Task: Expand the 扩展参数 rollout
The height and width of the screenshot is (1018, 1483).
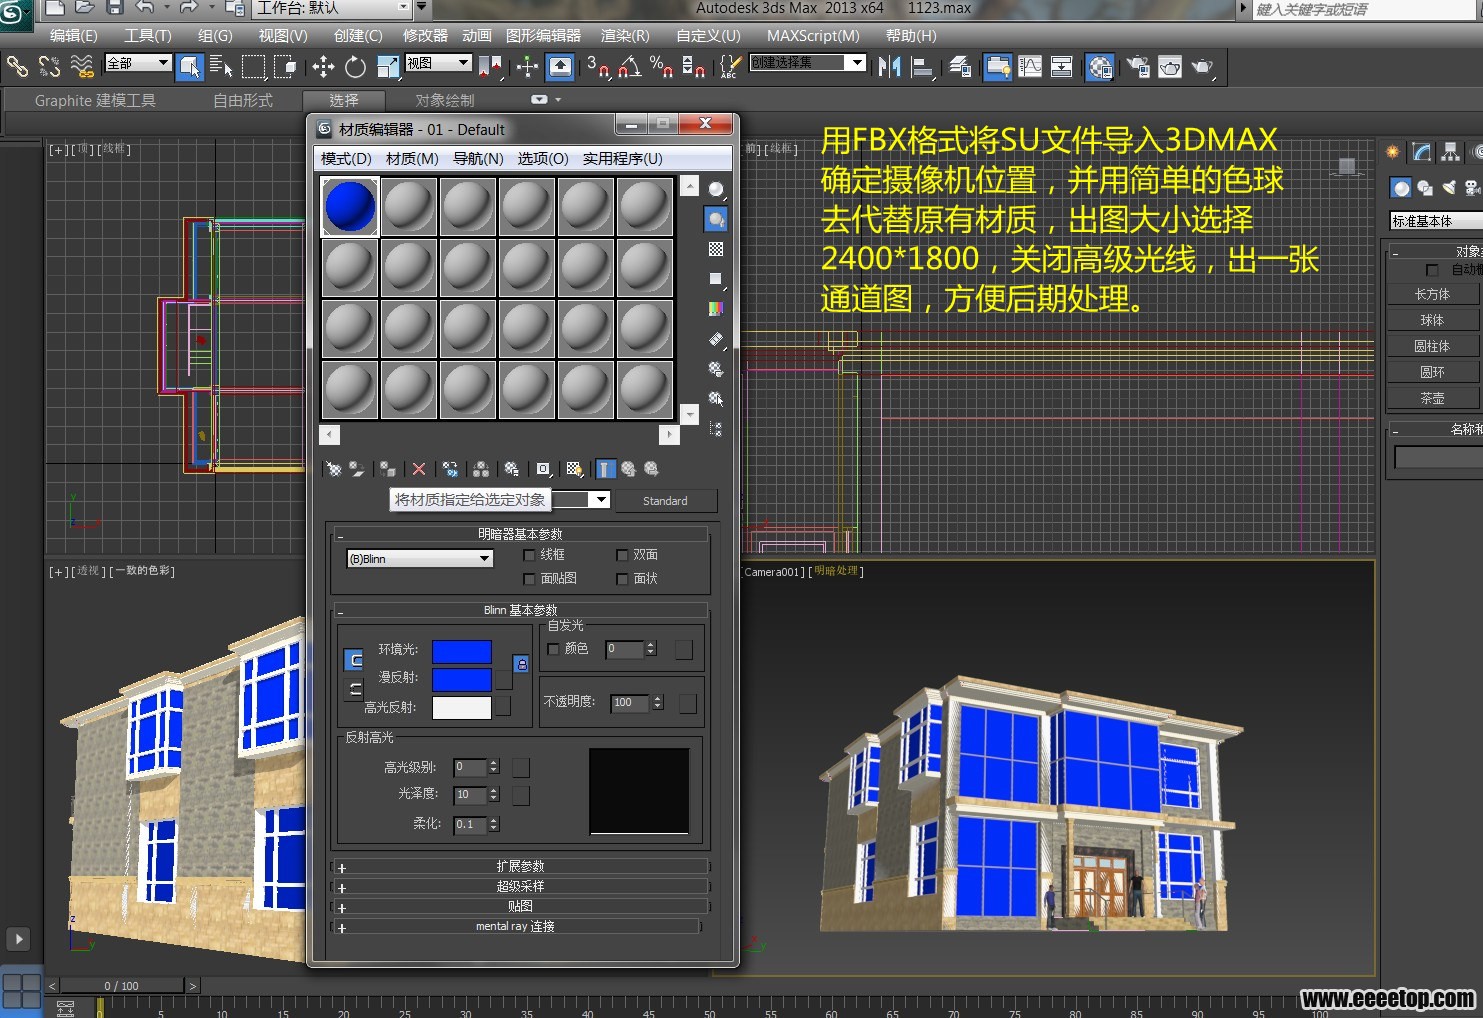Action: pyautogui.click(x=520, y=866)
